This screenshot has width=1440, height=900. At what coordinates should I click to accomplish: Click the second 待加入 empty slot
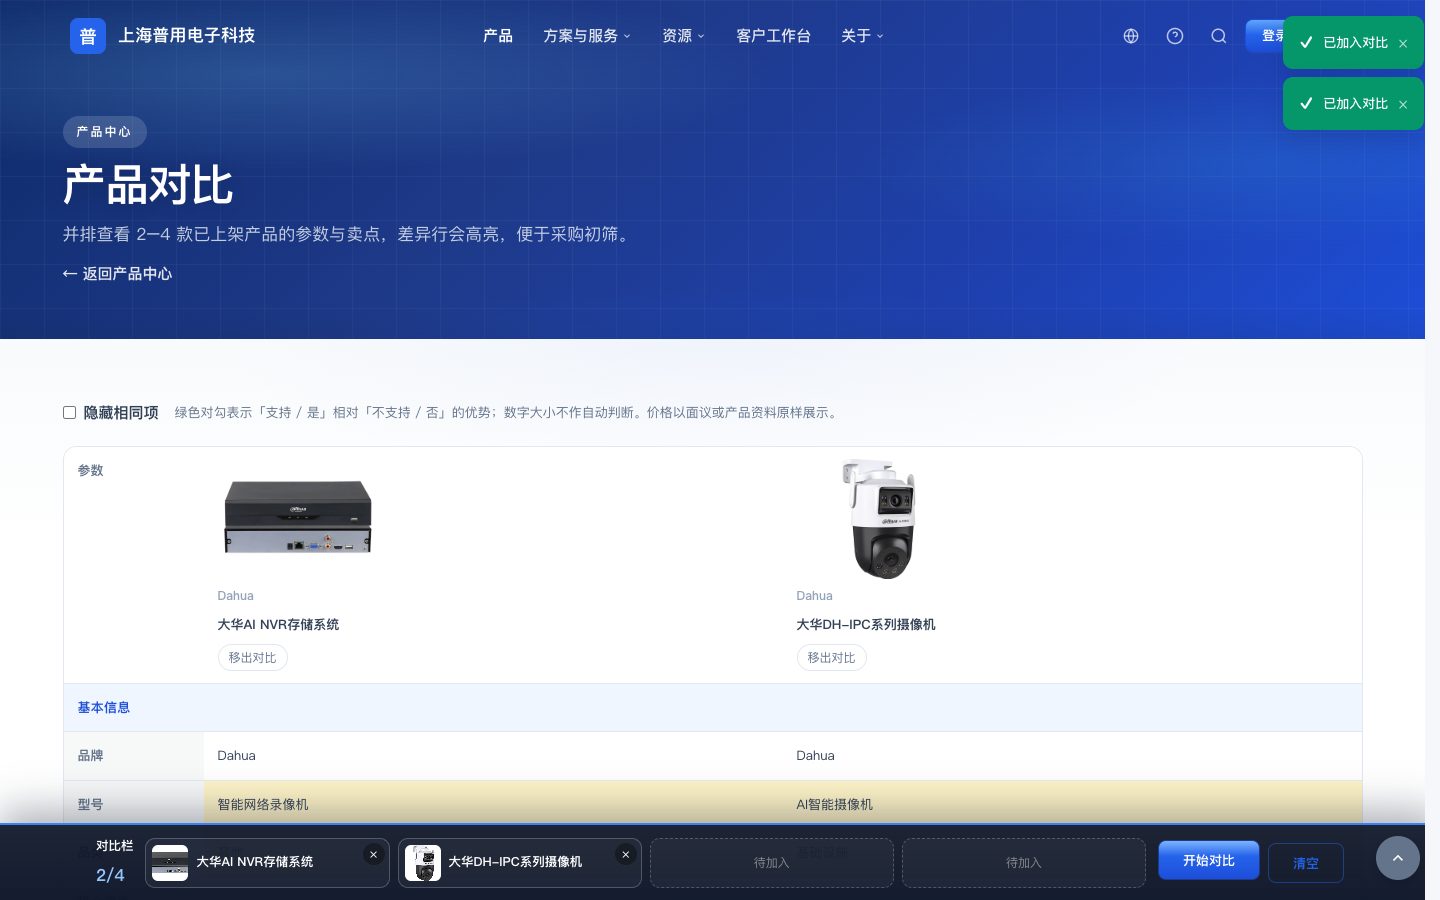point(1023,863)
